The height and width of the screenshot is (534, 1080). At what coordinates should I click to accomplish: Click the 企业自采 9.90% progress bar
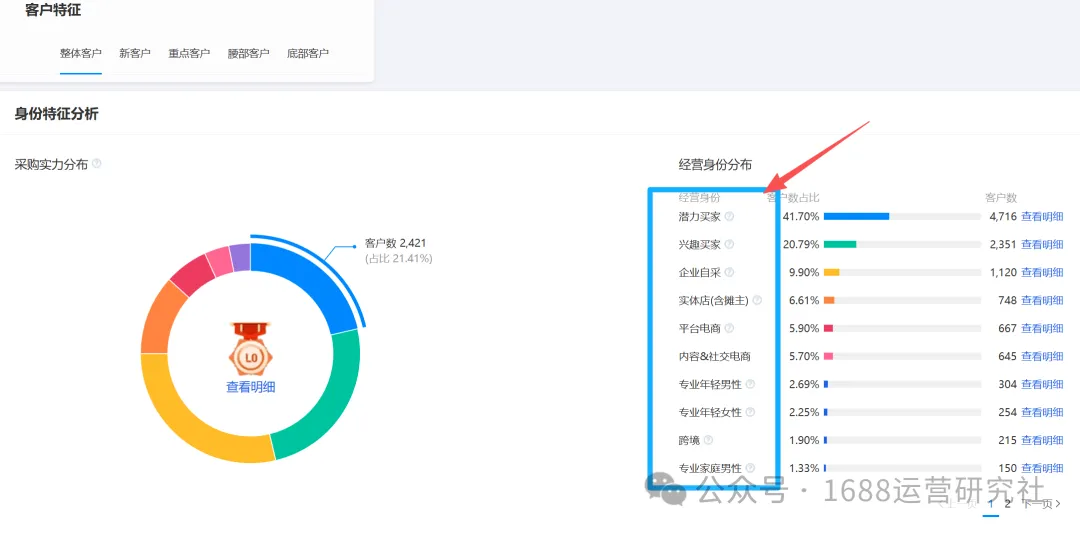[902, 272]
